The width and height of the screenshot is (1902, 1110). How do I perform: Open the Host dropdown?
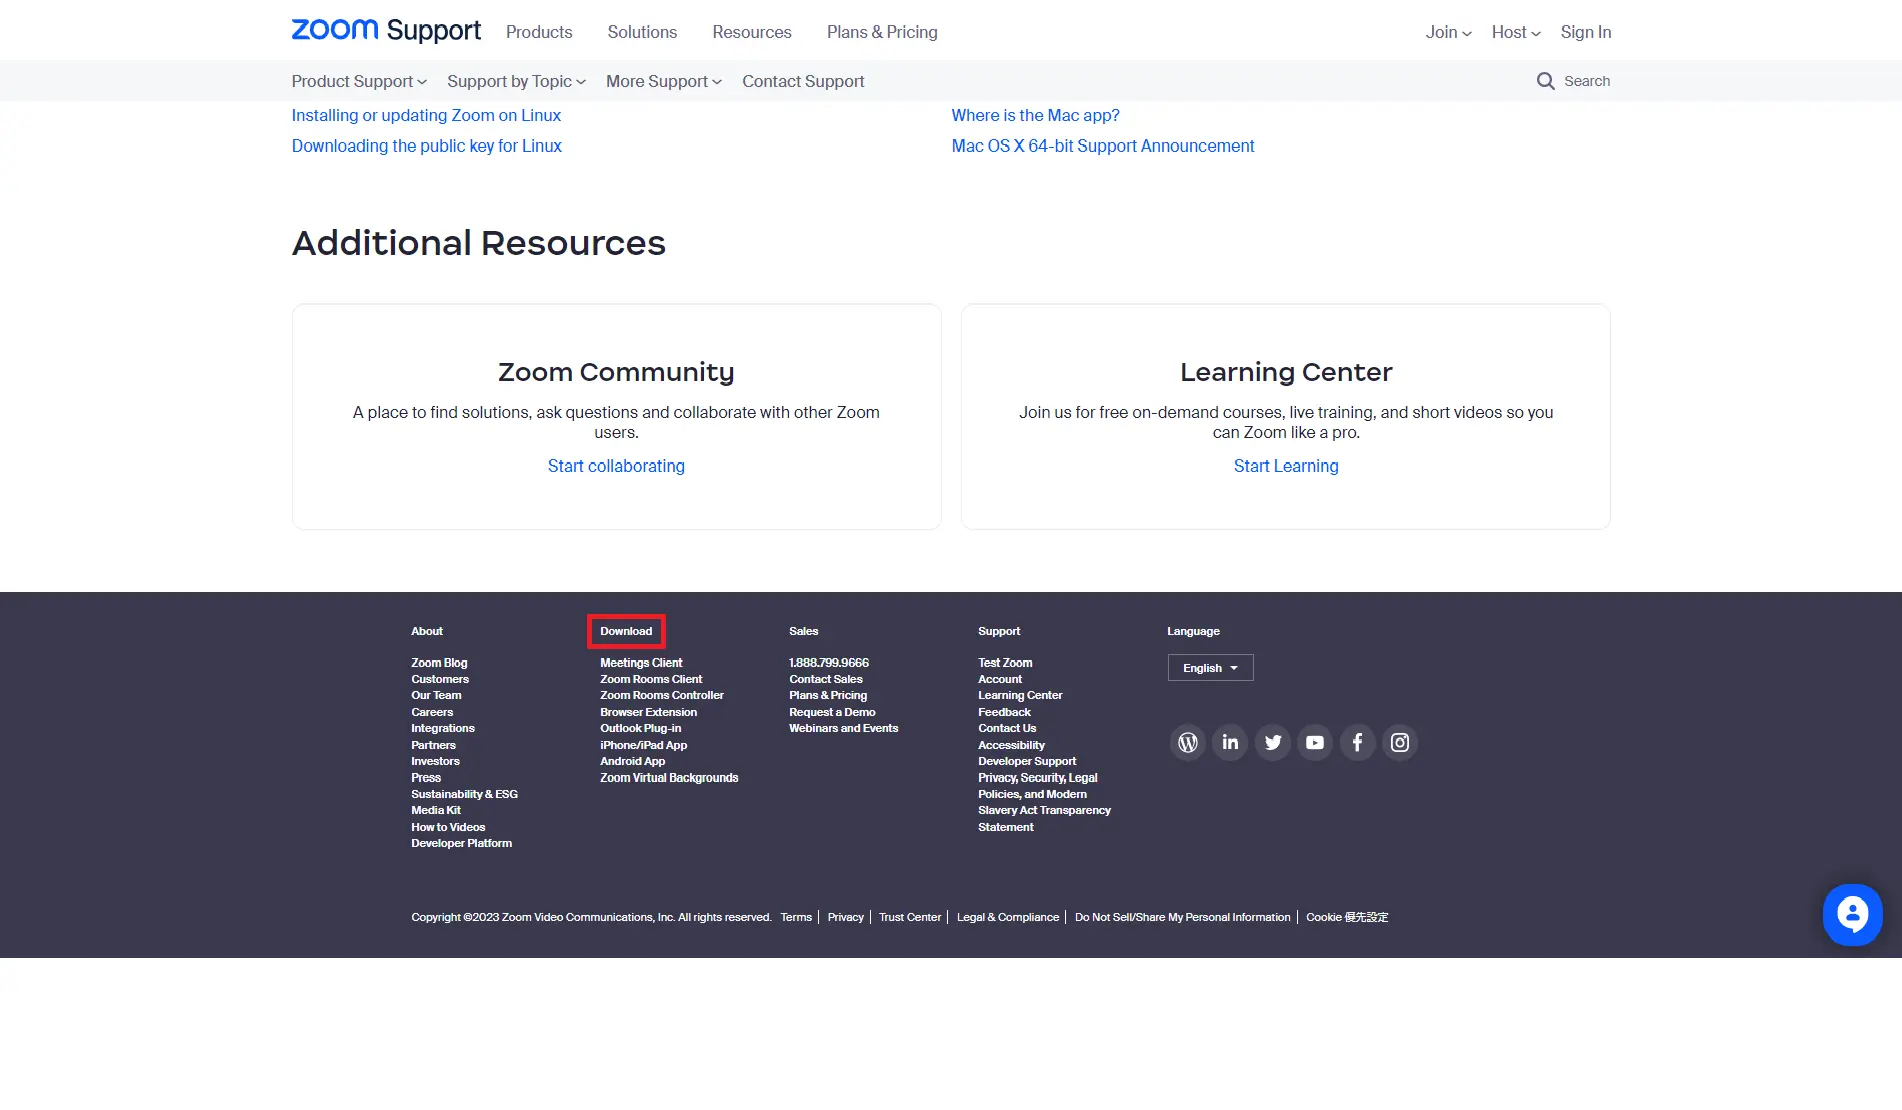point(1516,32)
